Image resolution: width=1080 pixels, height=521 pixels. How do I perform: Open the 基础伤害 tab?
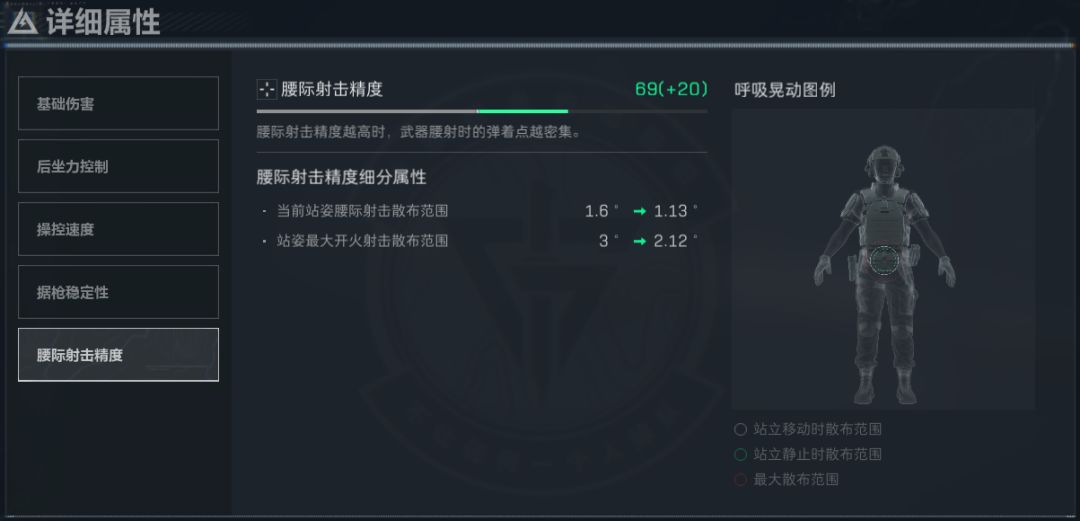(x=118, y=103)
